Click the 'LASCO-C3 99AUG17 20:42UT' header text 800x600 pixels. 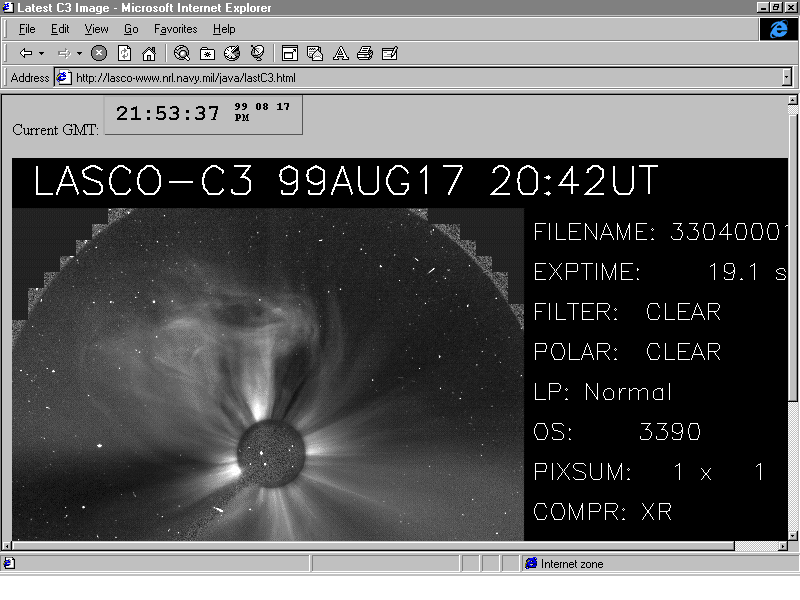346,180
